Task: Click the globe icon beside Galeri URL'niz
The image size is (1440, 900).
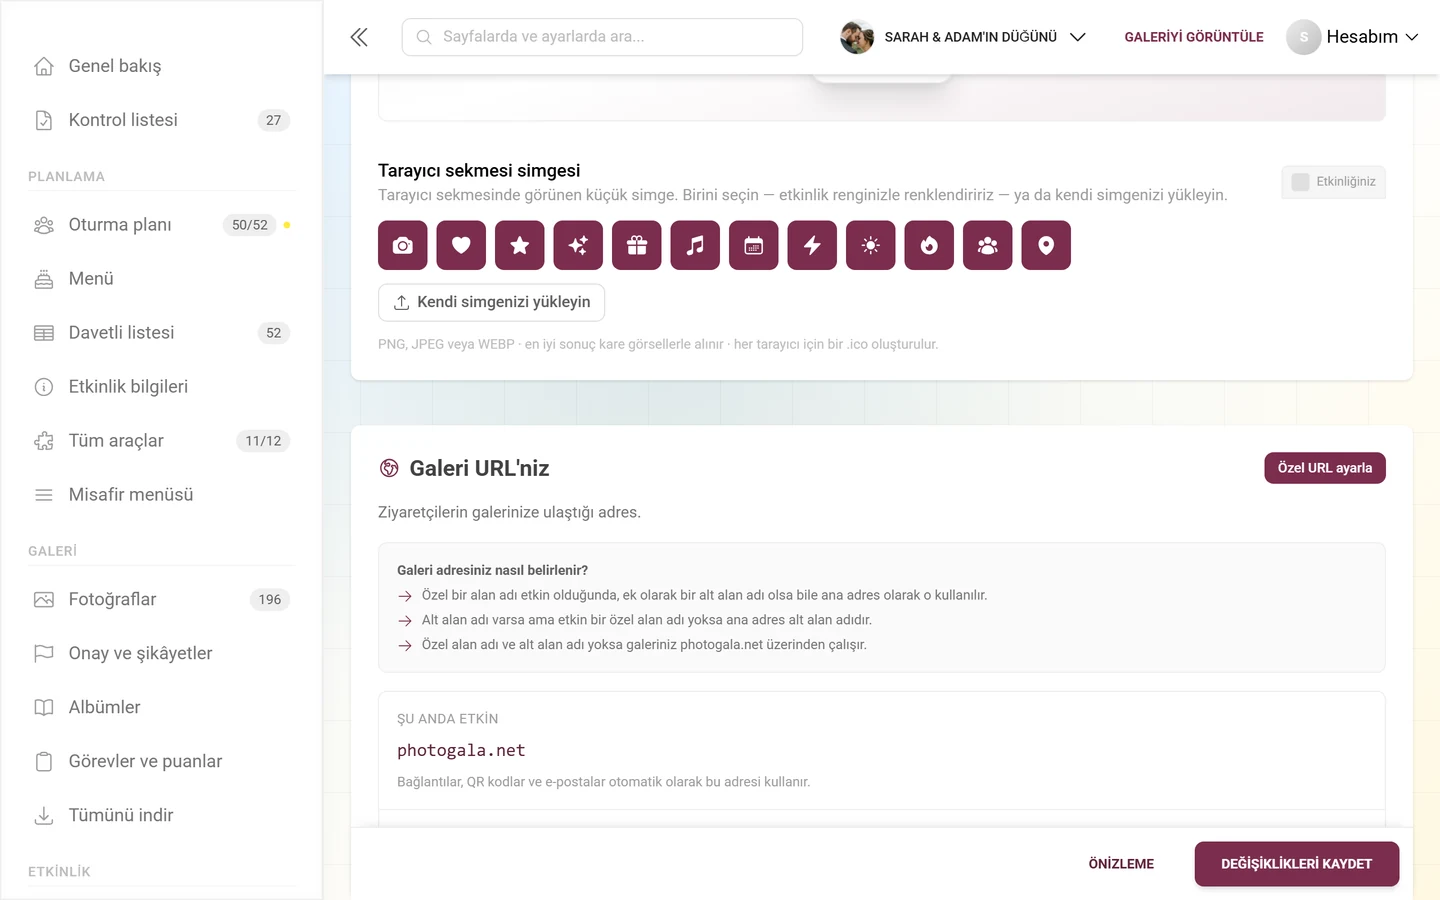Action: 389,468
